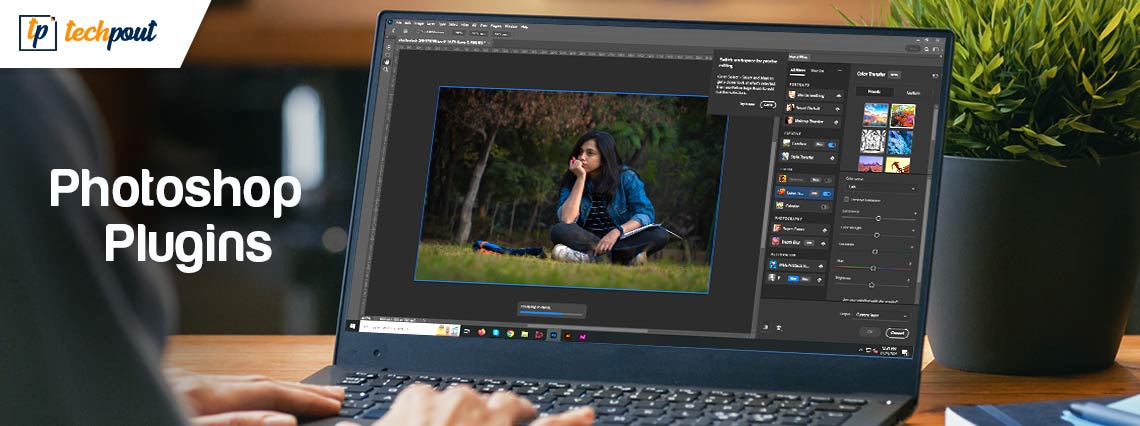
Task: Open Firefox from the taskbar
Action: pyautogui.click(x=481, y=332)
